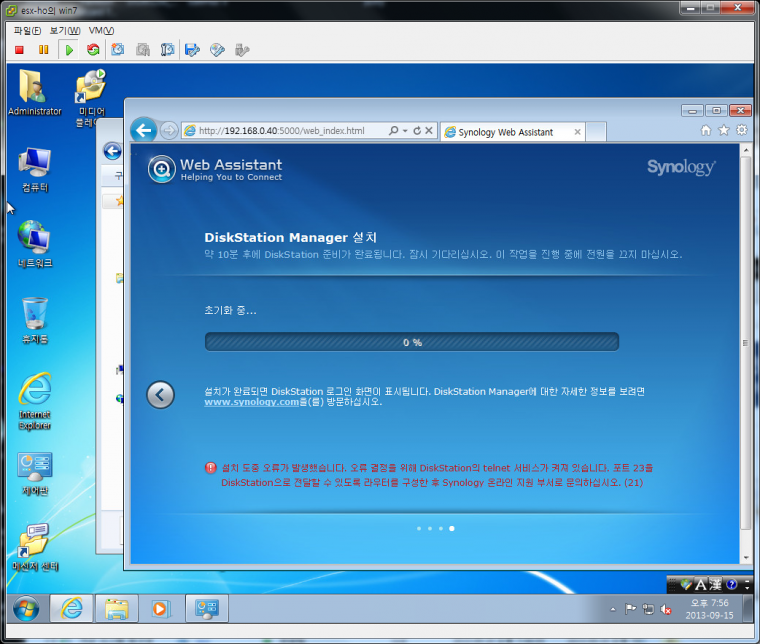Click the installation progress bar at 0 %

(412, 342)
